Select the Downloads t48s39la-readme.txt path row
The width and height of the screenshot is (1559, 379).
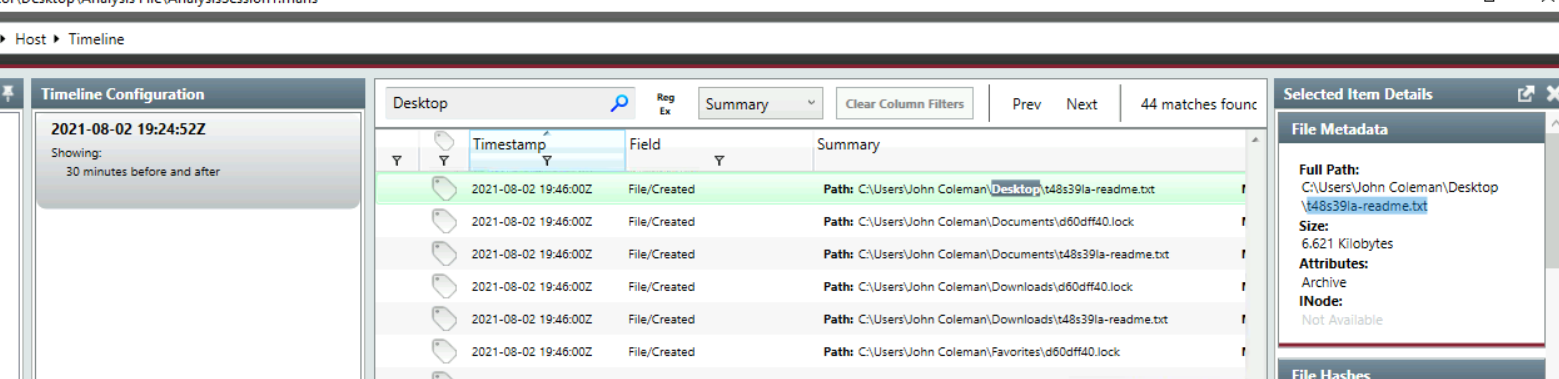[811, 319]
